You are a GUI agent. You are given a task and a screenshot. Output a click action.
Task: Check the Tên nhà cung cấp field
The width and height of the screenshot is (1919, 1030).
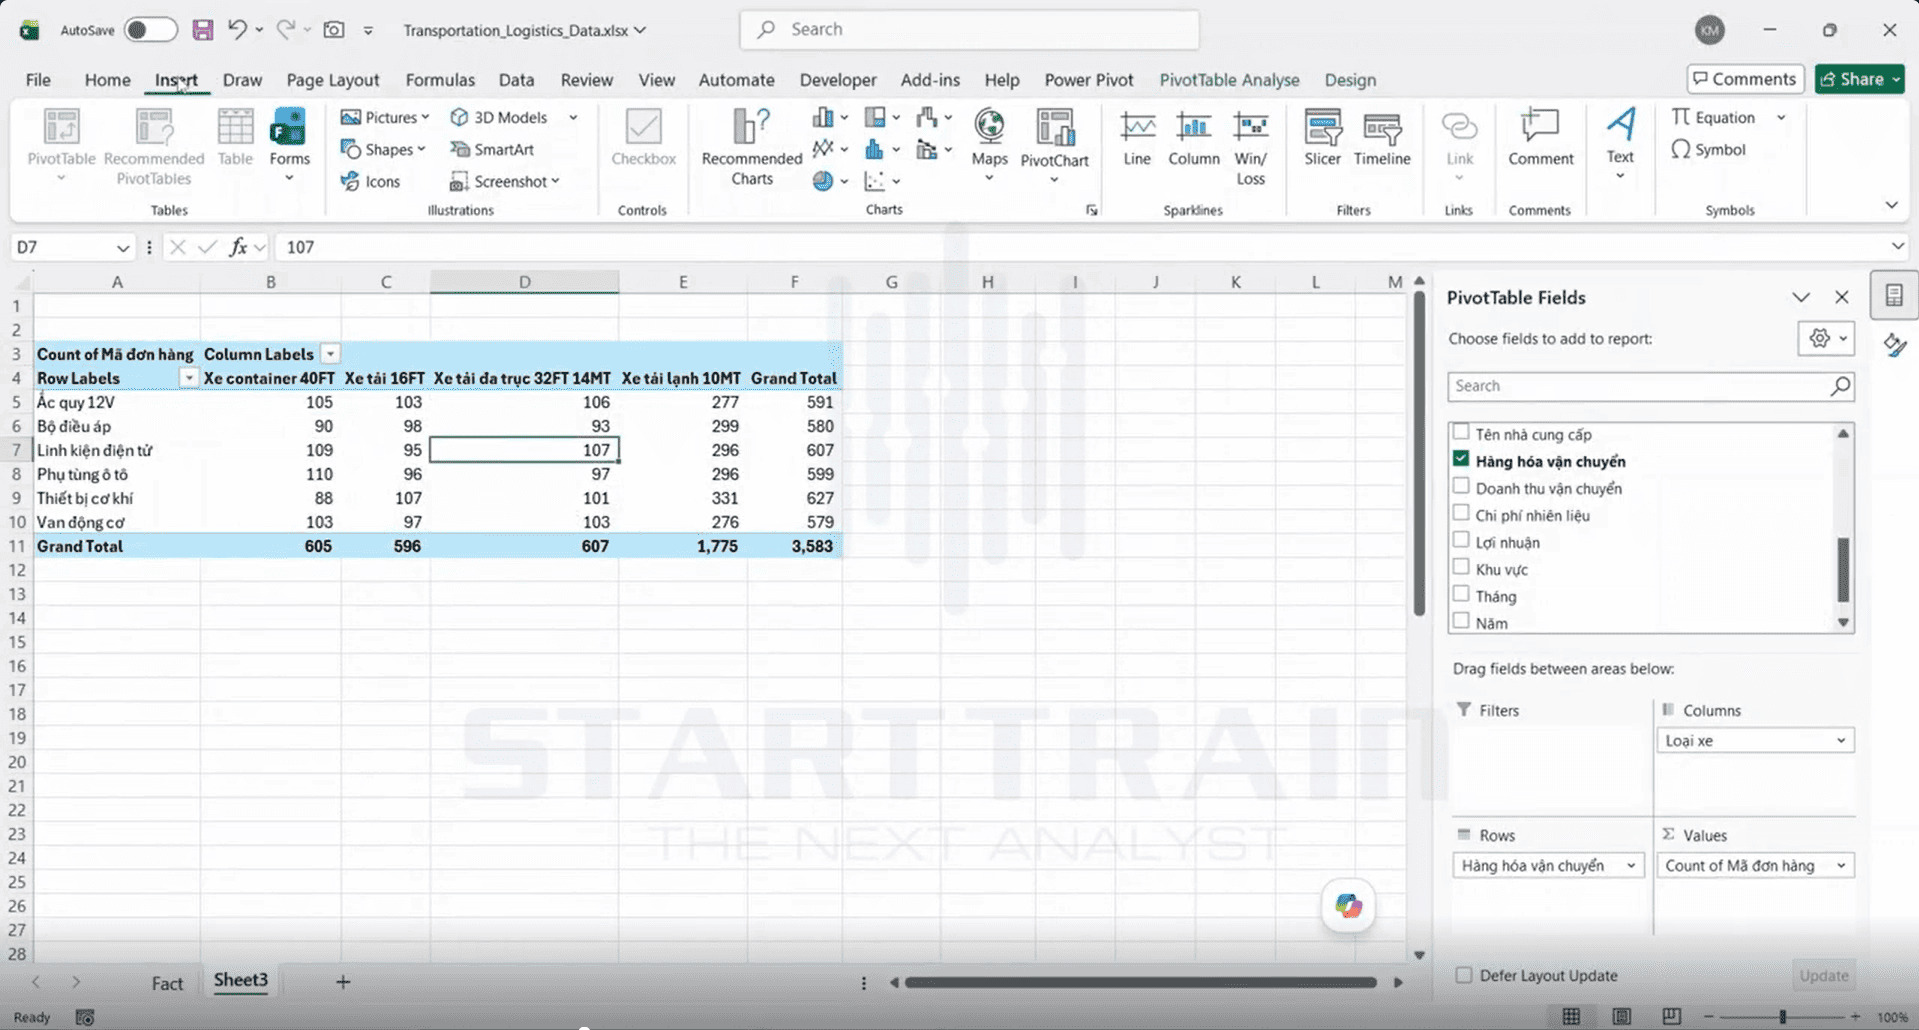tap(1461, 432)
